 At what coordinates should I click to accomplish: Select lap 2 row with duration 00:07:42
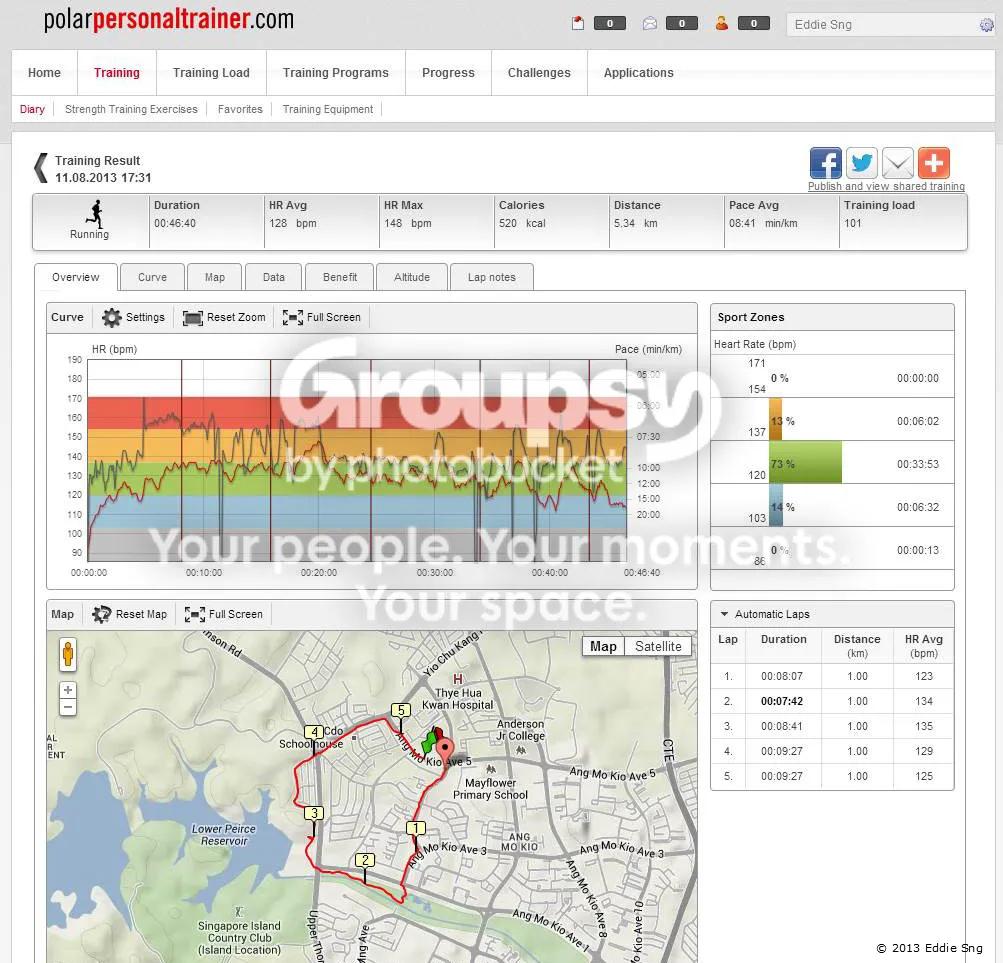(x=832, y=701)
